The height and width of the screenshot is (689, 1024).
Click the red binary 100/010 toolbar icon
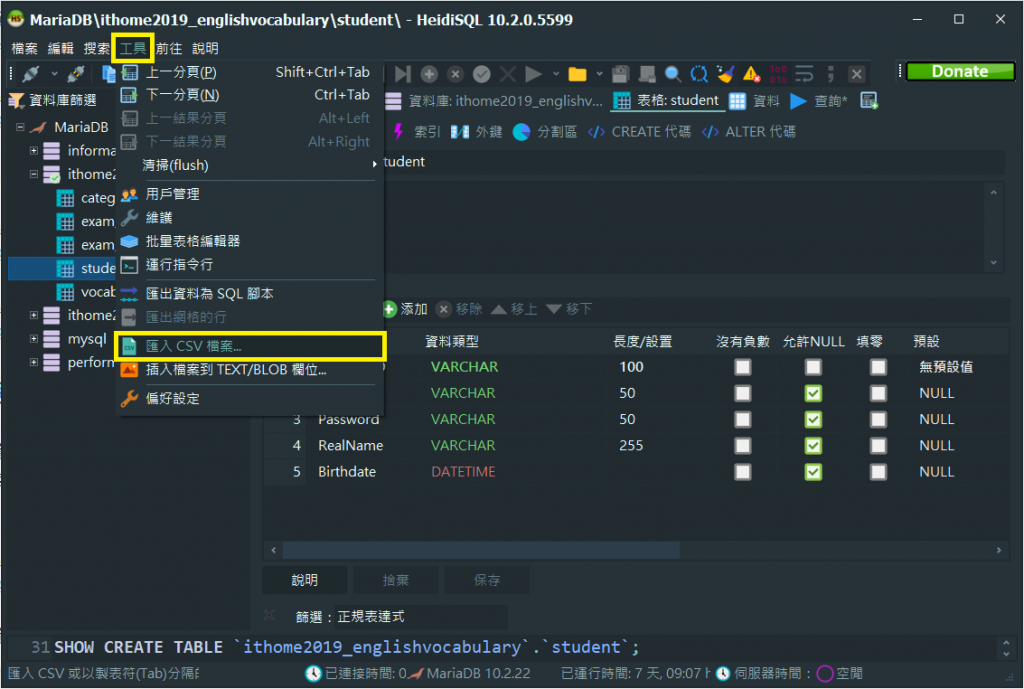click(x=778, y=74)
